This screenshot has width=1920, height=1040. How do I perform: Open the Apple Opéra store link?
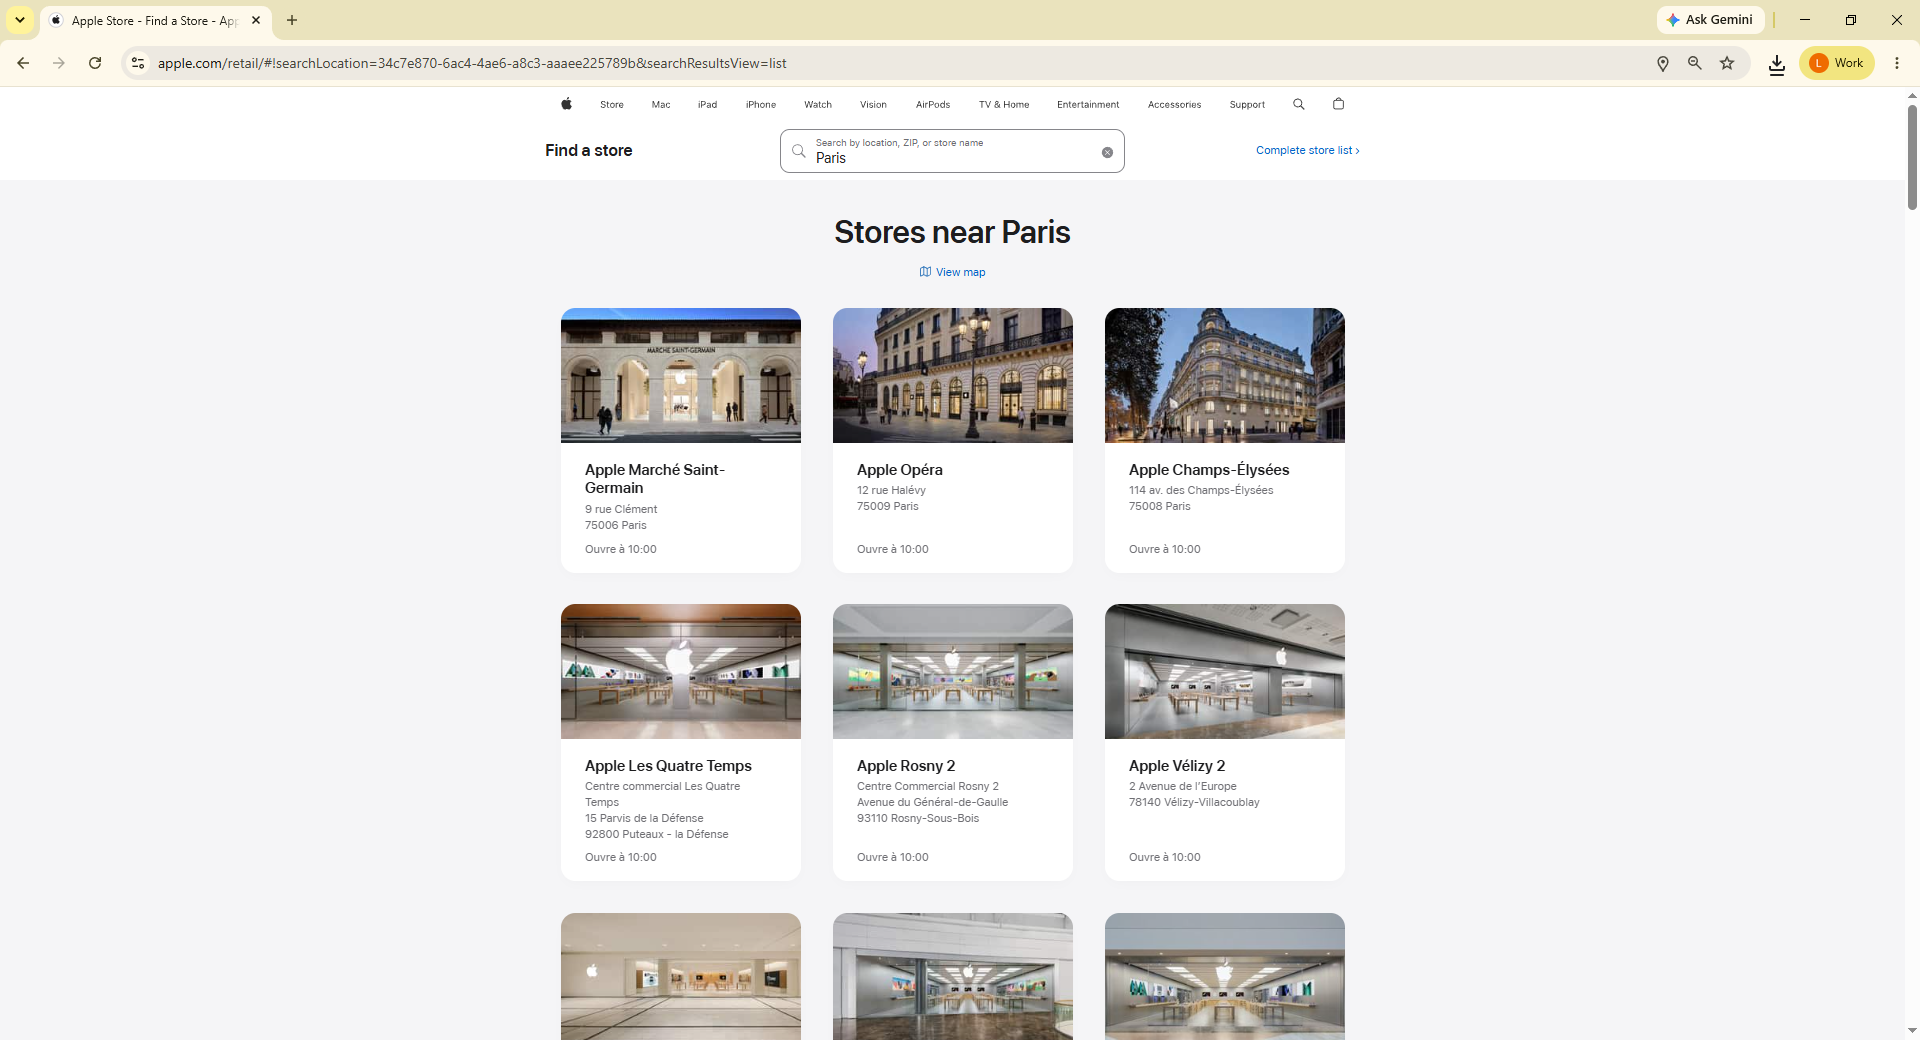899,470
